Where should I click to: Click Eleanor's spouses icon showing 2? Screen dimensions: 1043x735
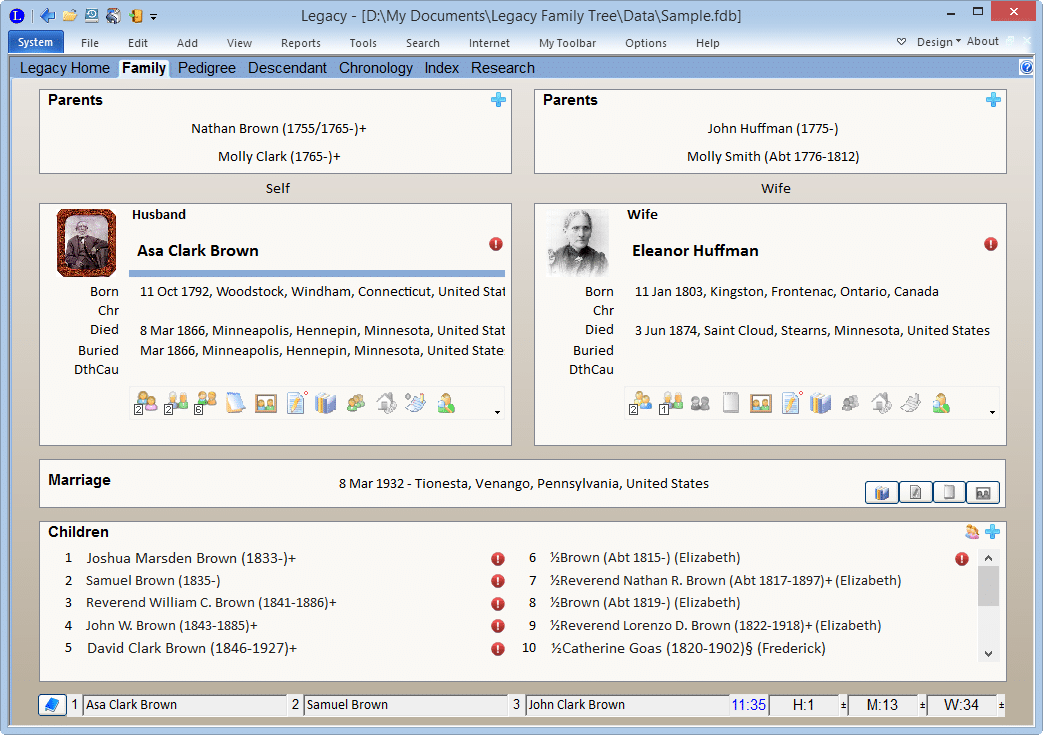641,403
